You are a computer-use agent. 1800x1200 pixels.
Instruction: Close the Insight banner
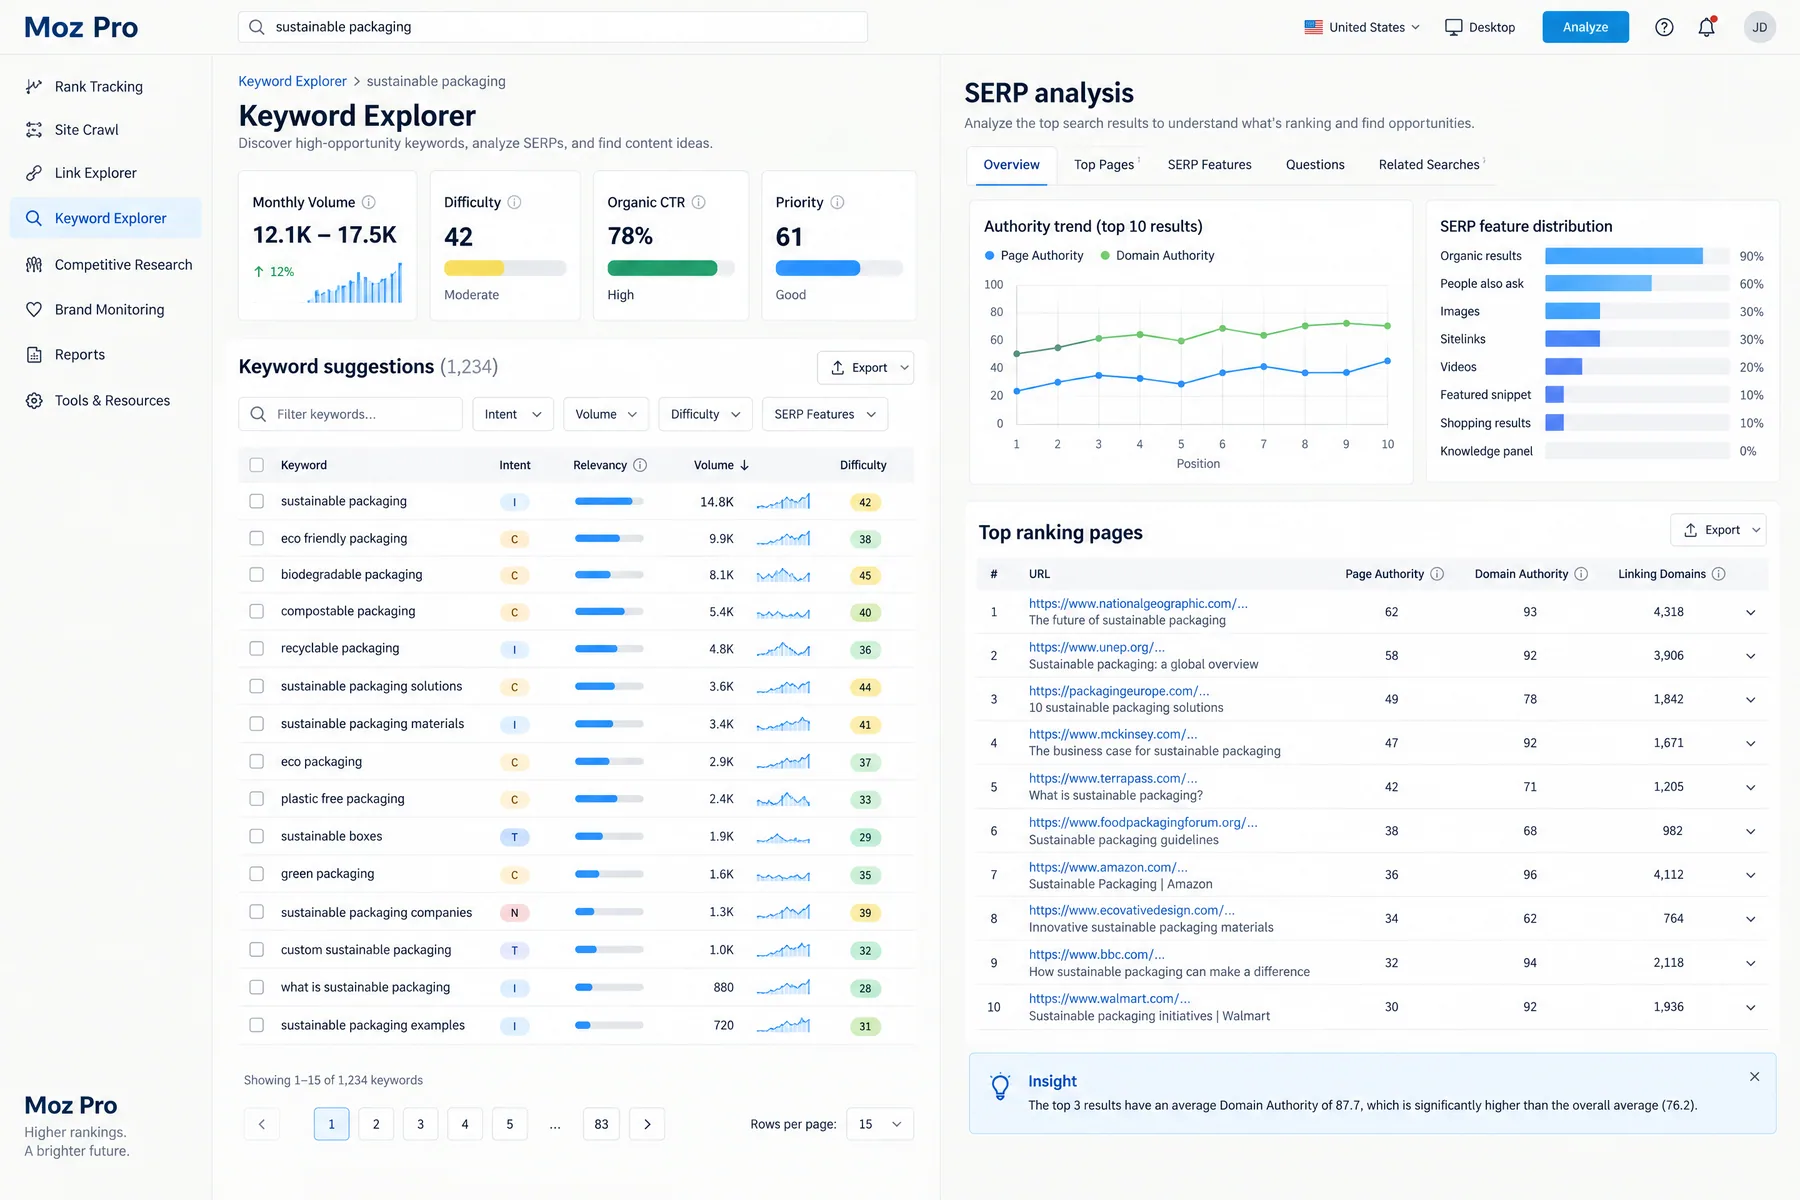(x=1754, y=1077)
